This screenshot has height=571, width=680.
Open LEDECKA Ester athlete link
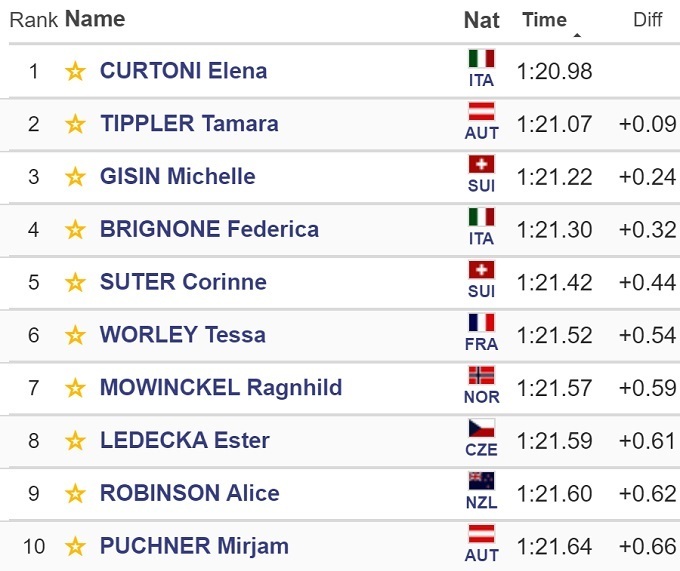tap(184, 441)
